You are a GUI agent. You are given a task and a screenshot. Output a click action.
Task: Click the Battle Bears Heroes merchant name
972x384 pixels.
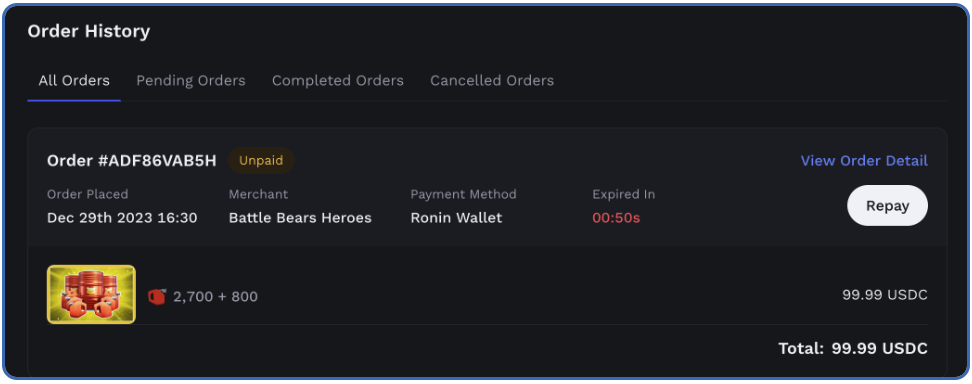pos(300,218)
